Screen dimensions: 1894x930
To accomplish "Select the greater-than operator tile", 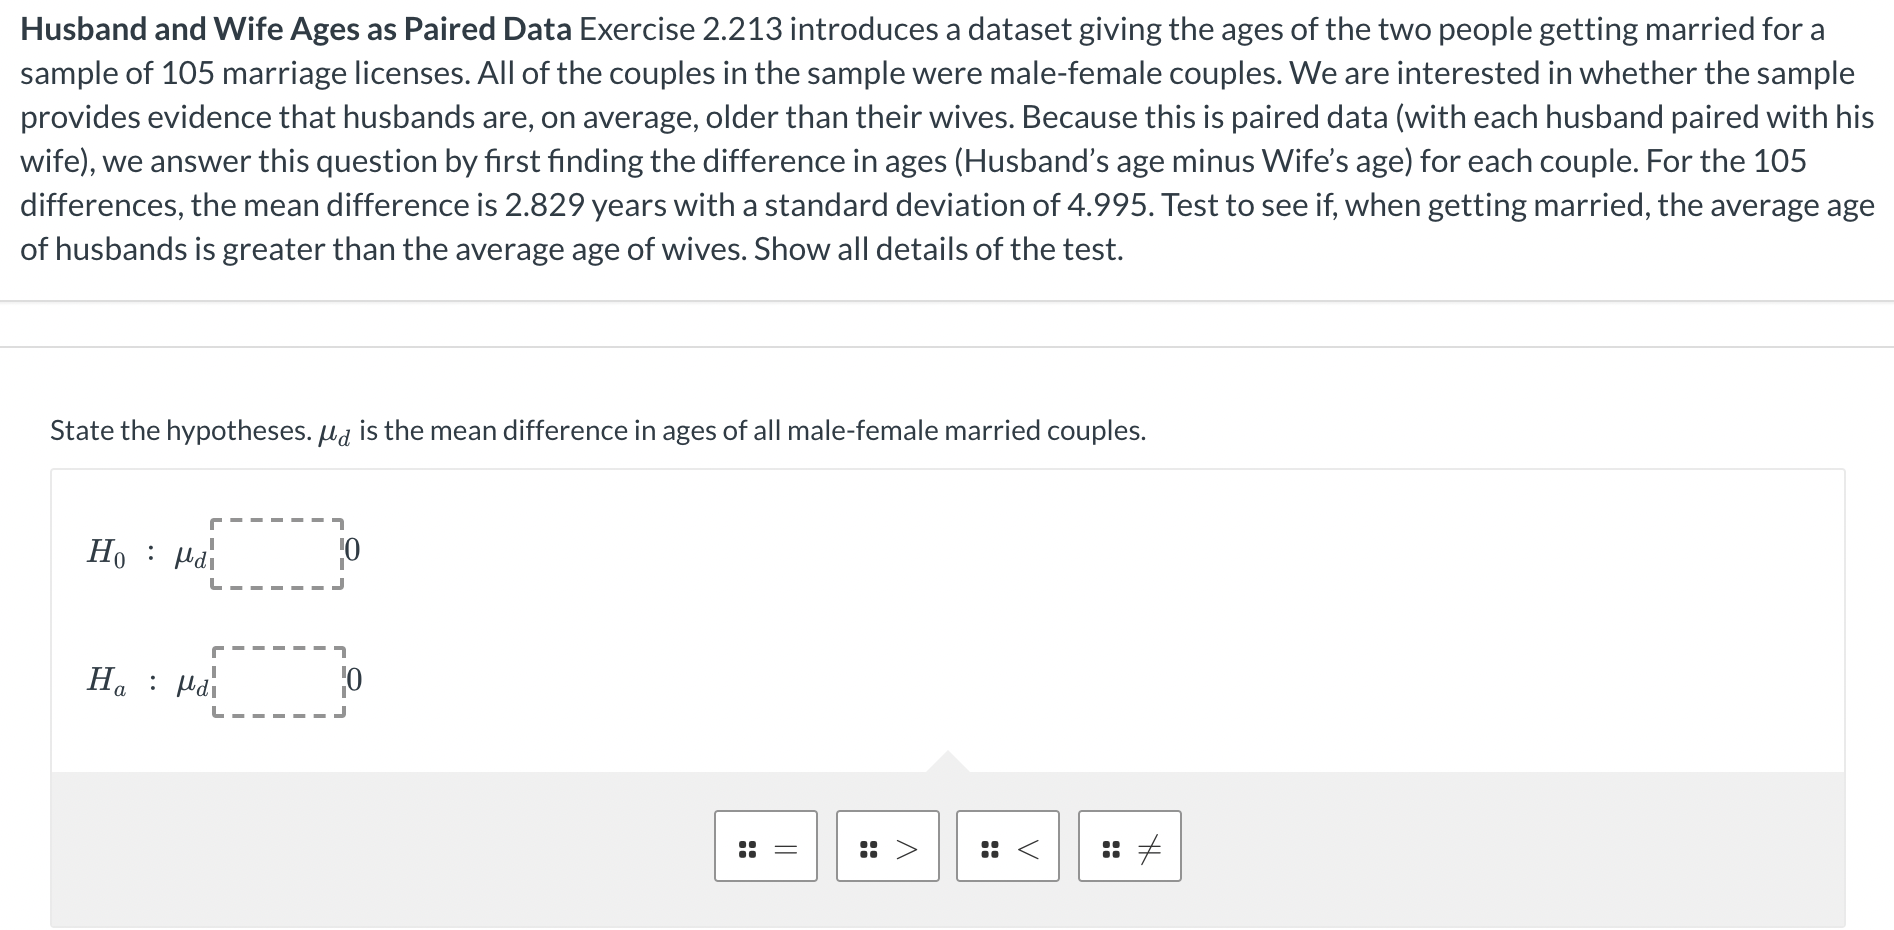I will pyautogui.click(x=887, y=846).
